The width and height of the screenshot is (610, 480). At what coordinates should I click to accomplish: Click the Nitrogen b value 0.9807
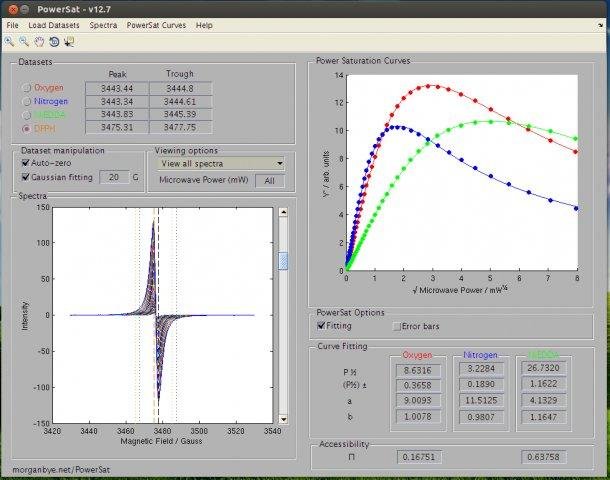(481, 417)
